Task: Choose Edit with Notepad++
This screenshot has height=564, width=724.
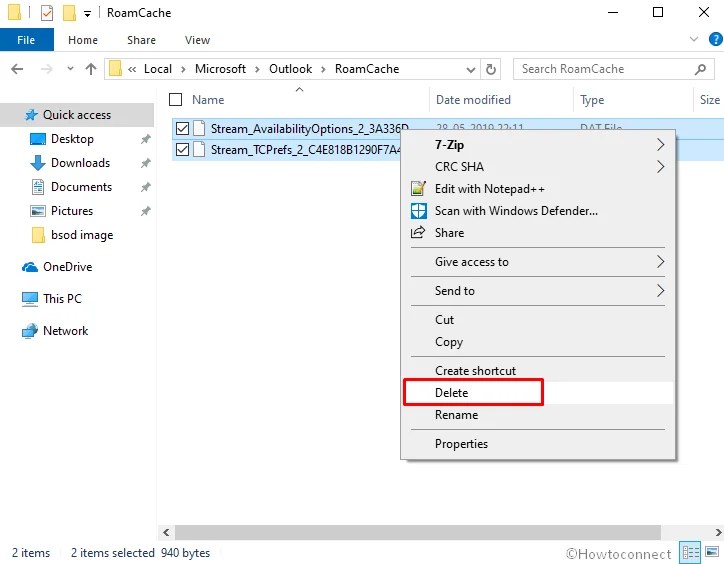Action: click(538, 188)
